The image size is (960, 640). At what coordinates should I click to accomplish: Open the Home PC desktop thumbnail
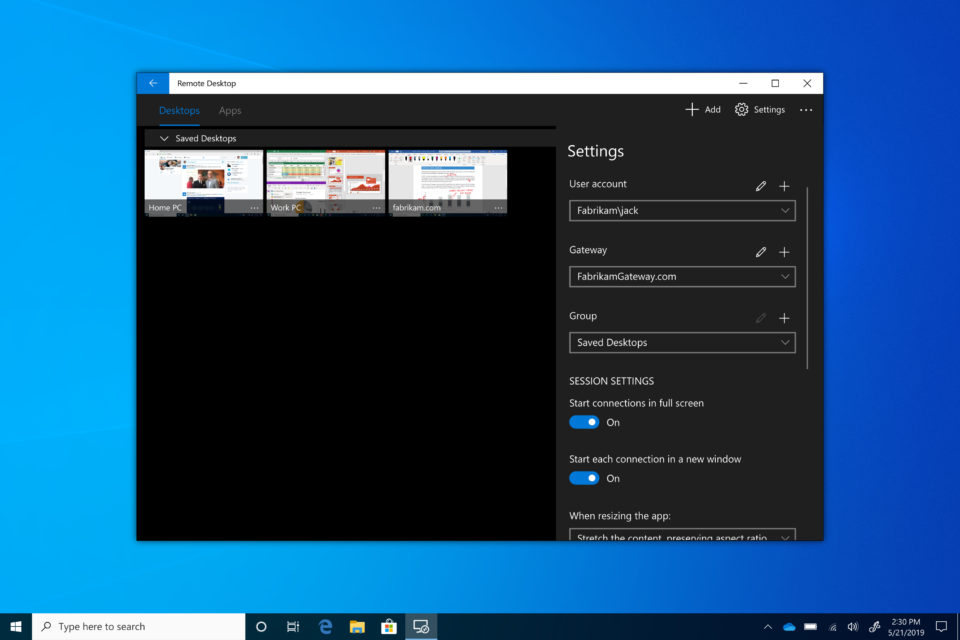pos(203,178)
